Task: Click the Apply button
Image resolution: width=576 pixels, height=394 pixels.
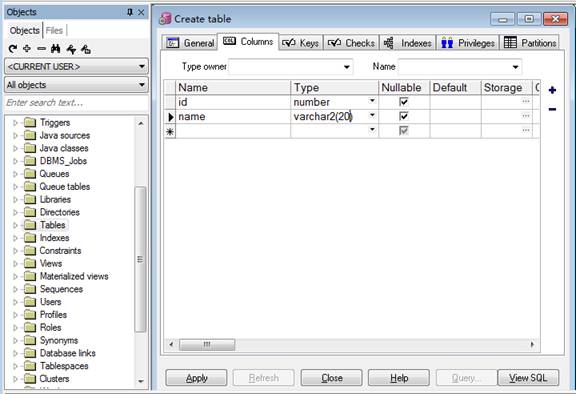Action: click(x=196, y=378)
